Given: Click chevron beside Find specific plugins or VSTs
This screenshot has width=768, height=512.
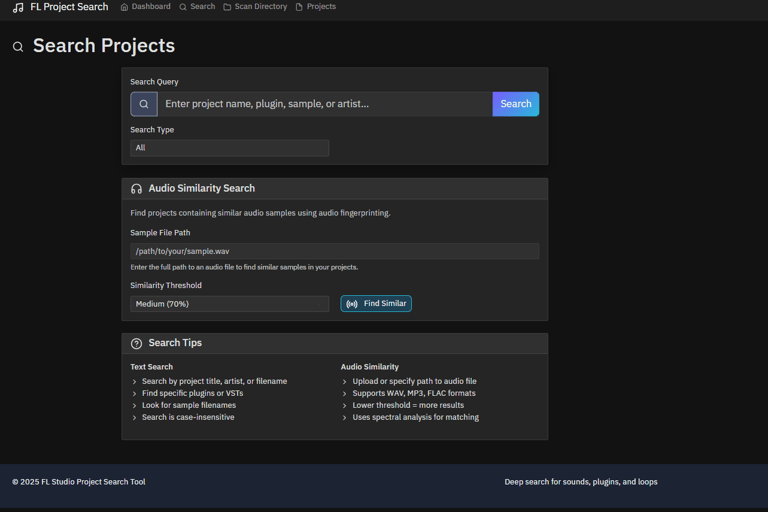Looking at the screenshot, I should click(134, 393).
